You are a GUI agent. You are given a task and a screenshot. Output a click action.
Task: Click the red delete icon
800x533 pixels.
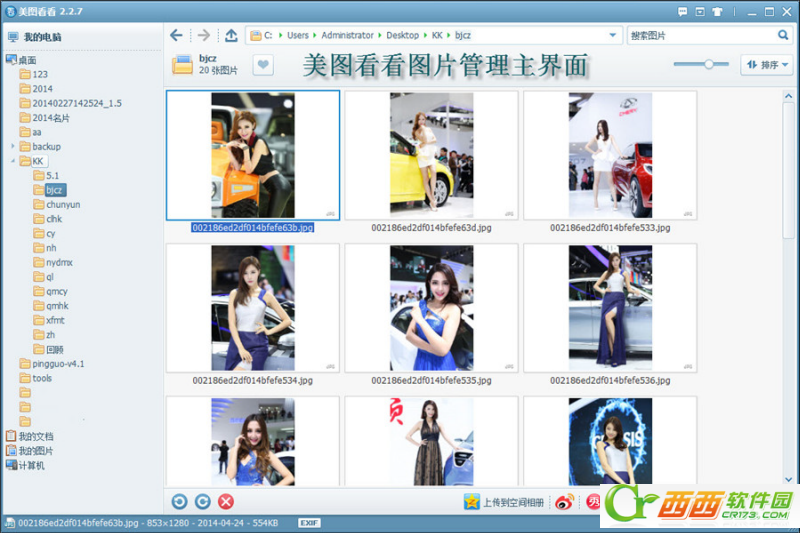click(x=226, y=502)
